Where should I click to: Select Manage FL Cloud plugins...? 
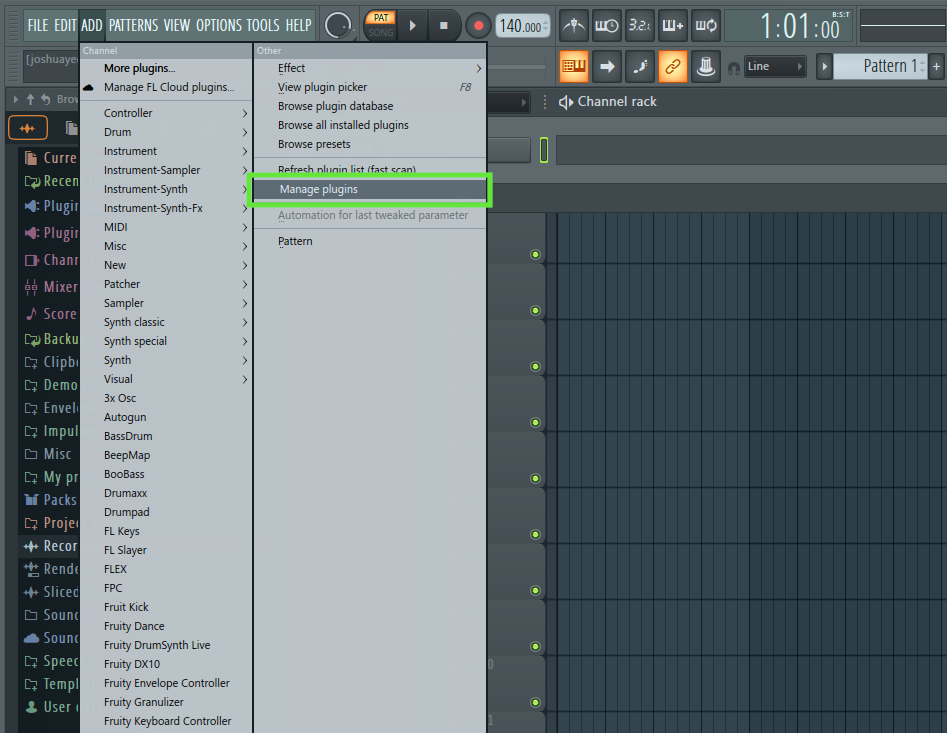[x=169, y=87]
